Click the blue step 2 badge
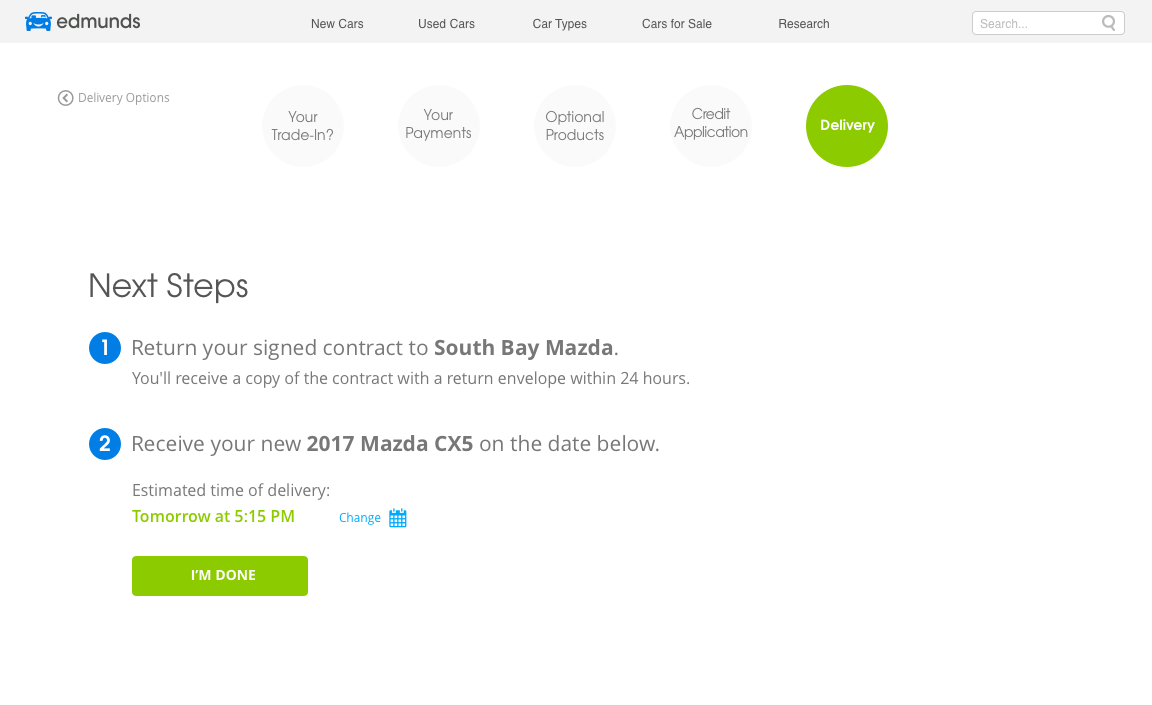Image resolution: width=1152 pixels, height=705 pixels. pos(105,444)
